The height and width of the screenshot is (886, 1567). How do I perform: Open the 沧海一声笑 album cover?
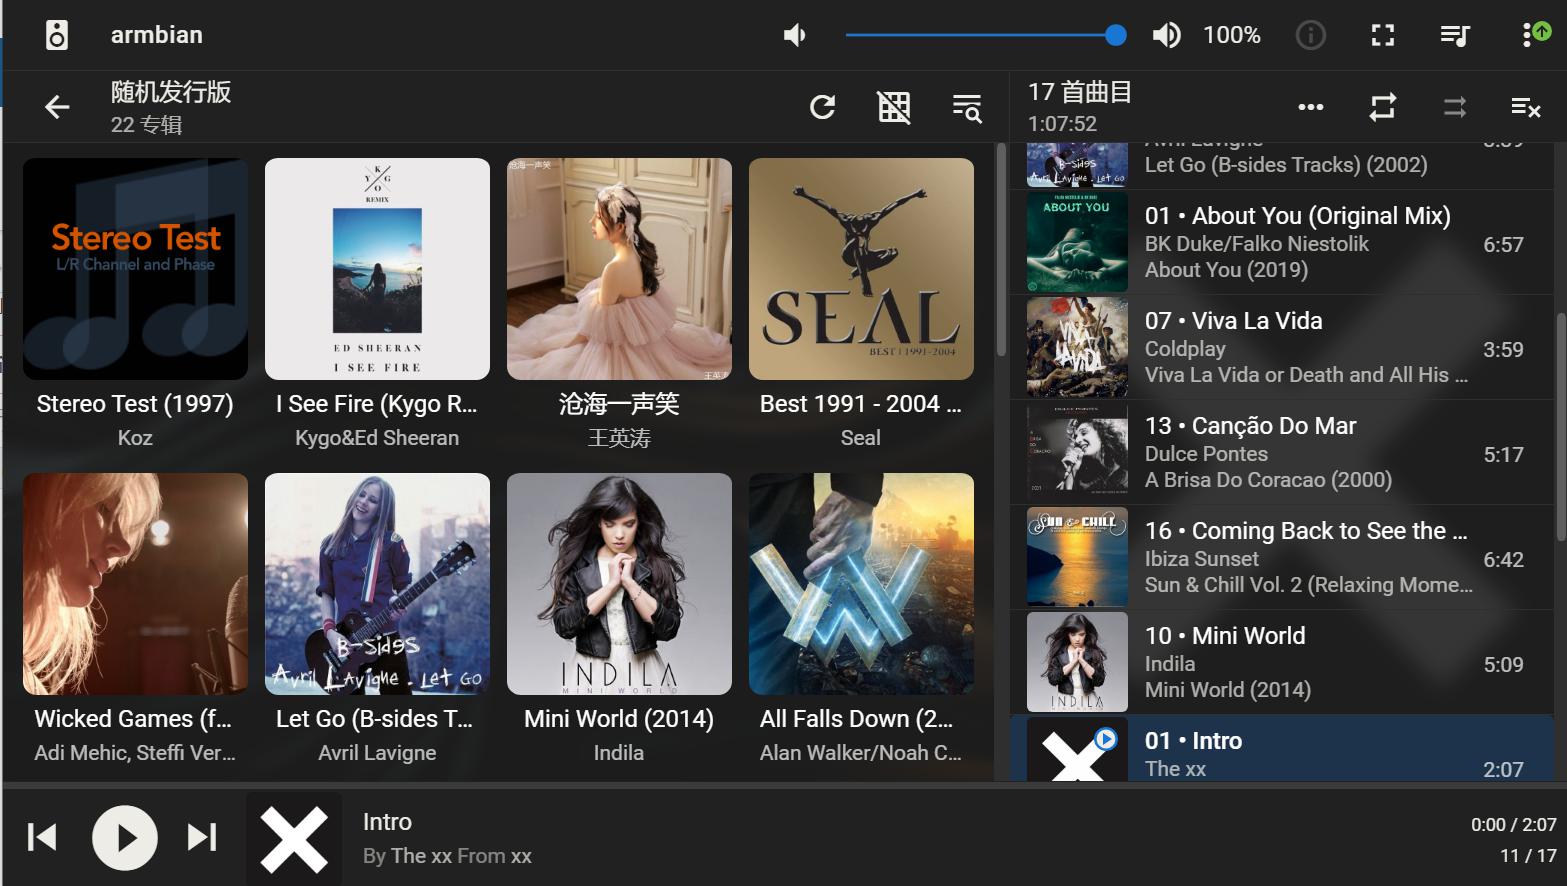[619, 269]
